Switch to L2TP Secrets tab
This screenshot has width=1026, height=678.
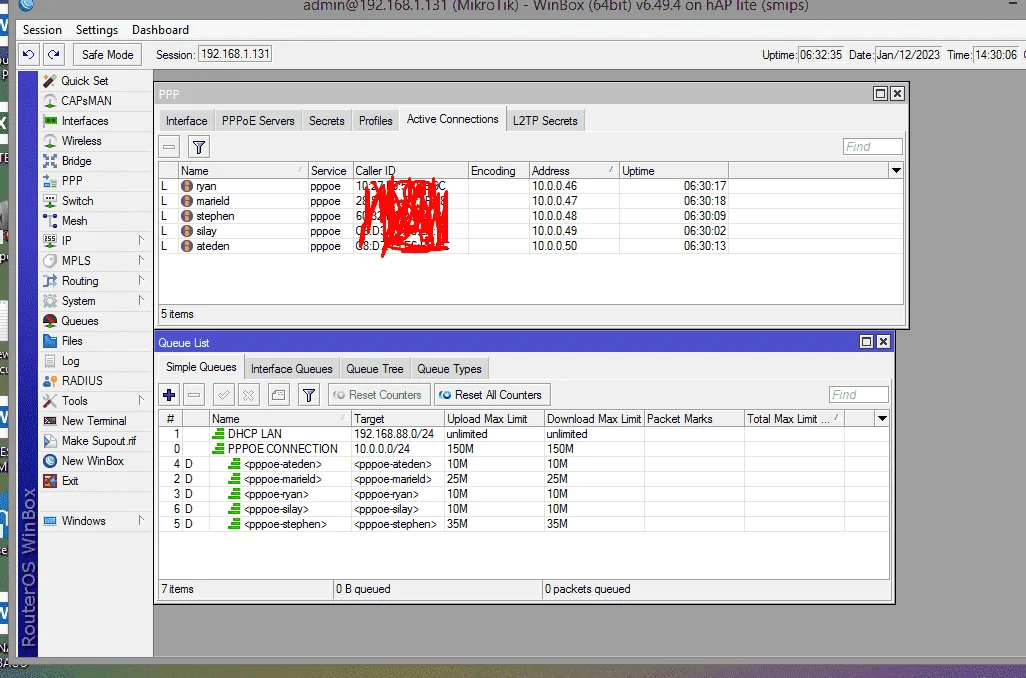(545, 121)
